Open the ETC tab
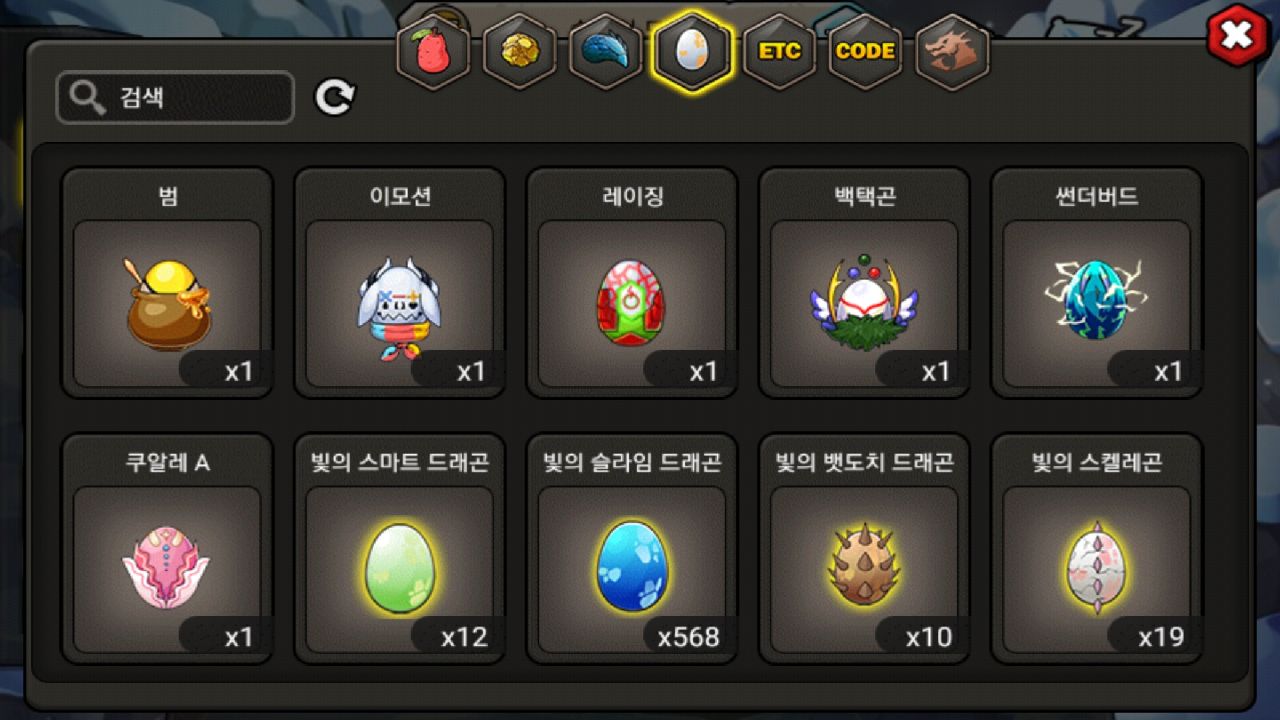 (779, 51)
